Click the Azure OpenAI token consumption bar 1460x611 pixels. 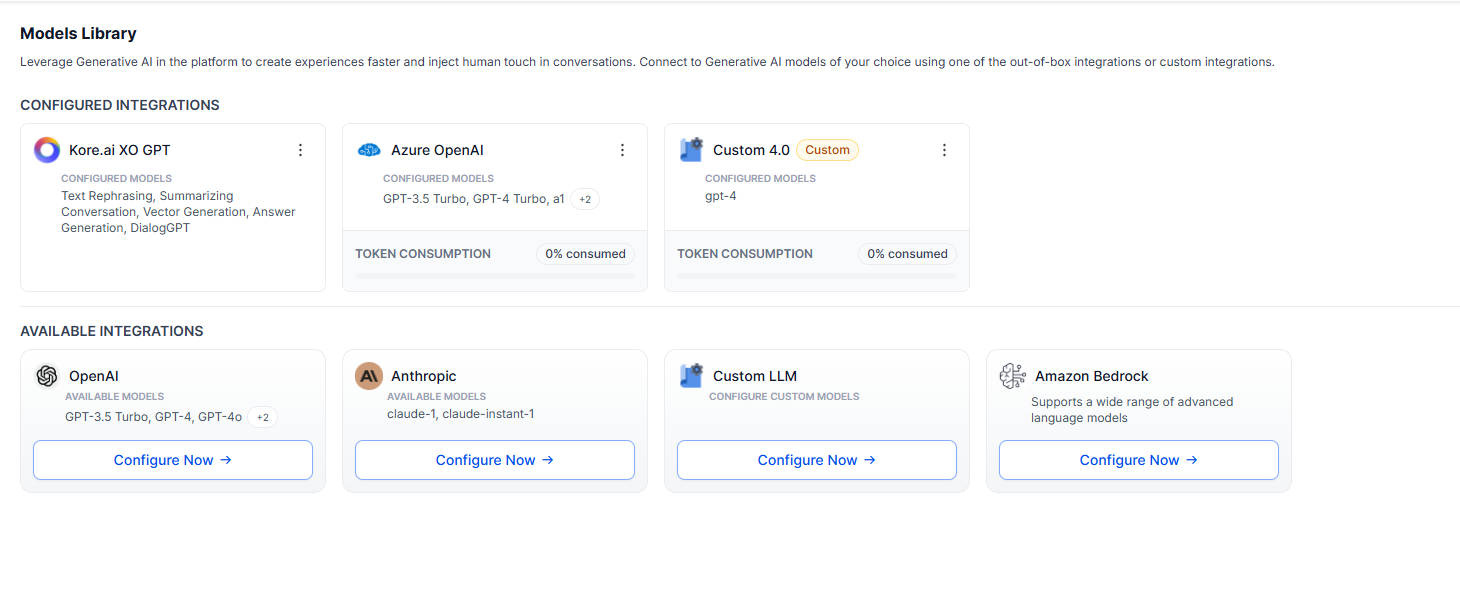point(494,275)
